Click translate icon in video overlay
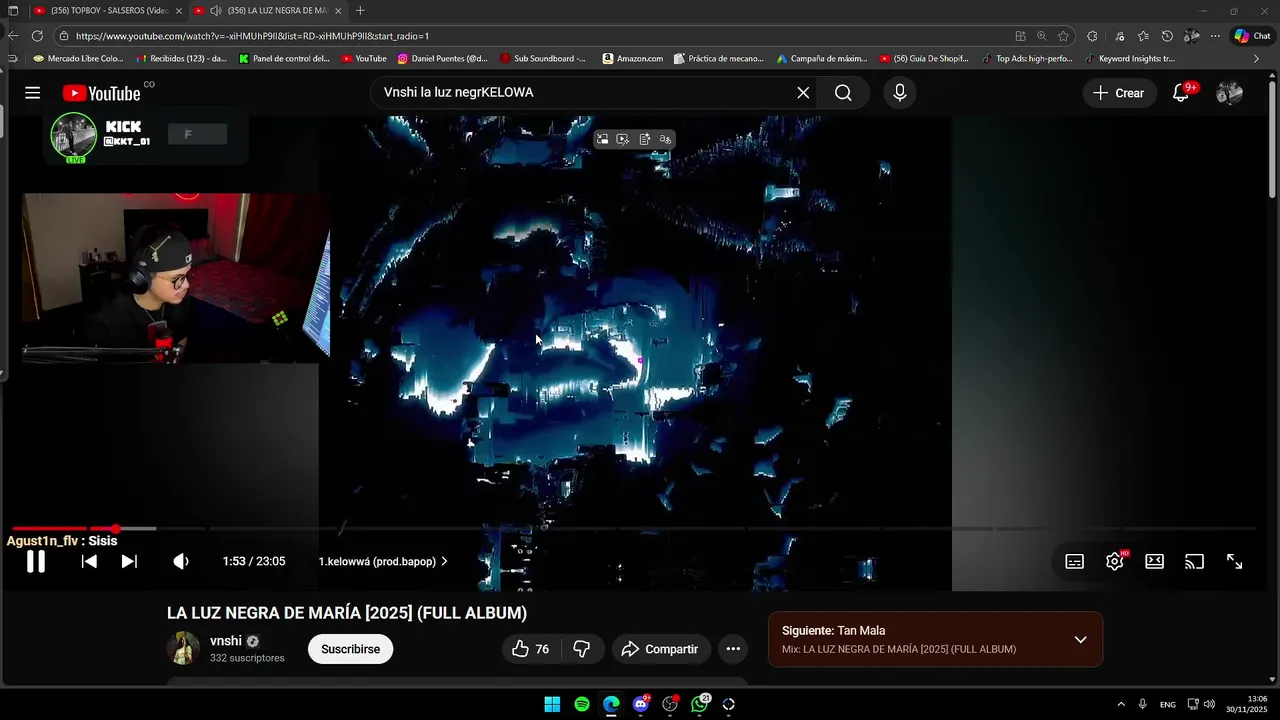This screenshot has width=1280, height=720. click(666, 139)
